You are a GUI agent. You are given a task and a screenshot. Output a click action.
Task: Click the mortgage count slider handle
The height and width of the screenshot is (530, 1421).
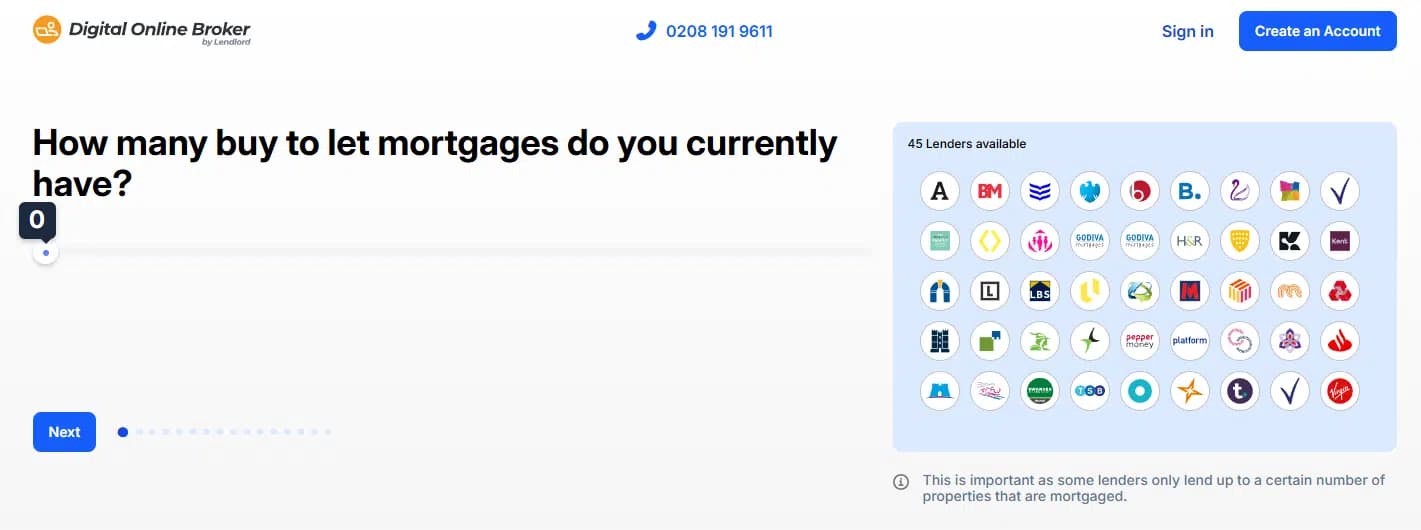coord(45,252)
